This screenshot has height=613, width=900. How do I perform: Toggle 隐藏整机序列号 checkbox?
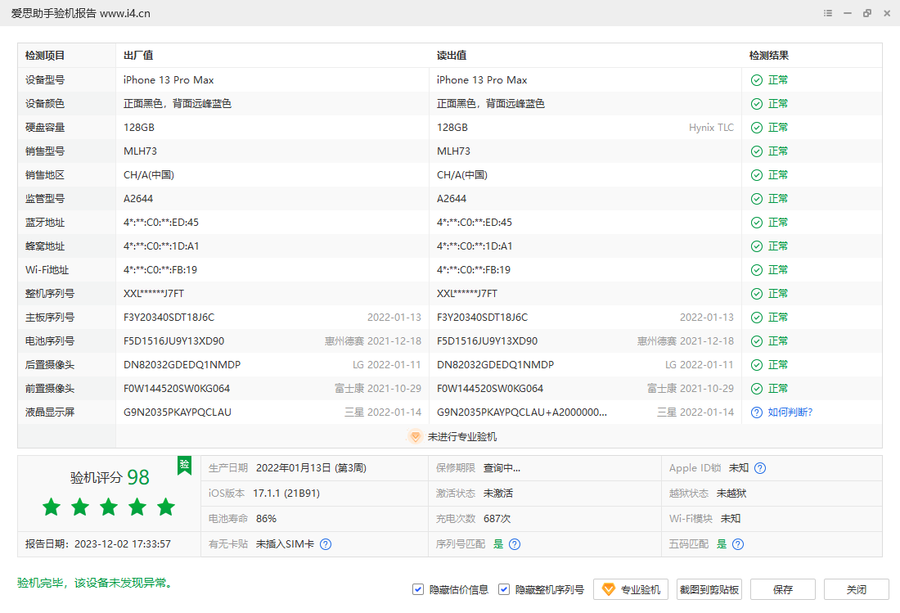tap(505, 589)
